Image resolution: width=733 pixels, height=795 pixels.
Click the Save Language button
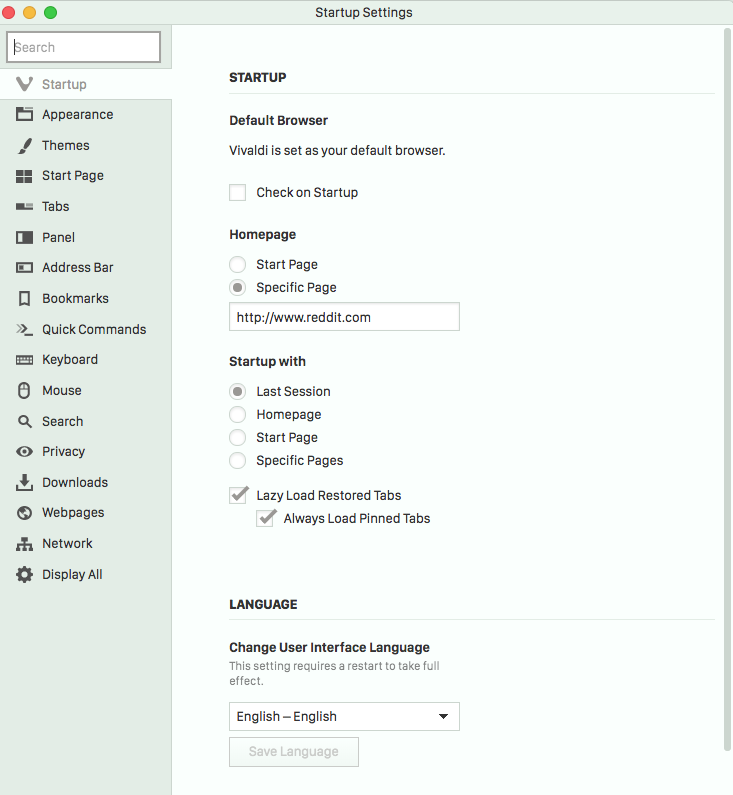point(294,752)
